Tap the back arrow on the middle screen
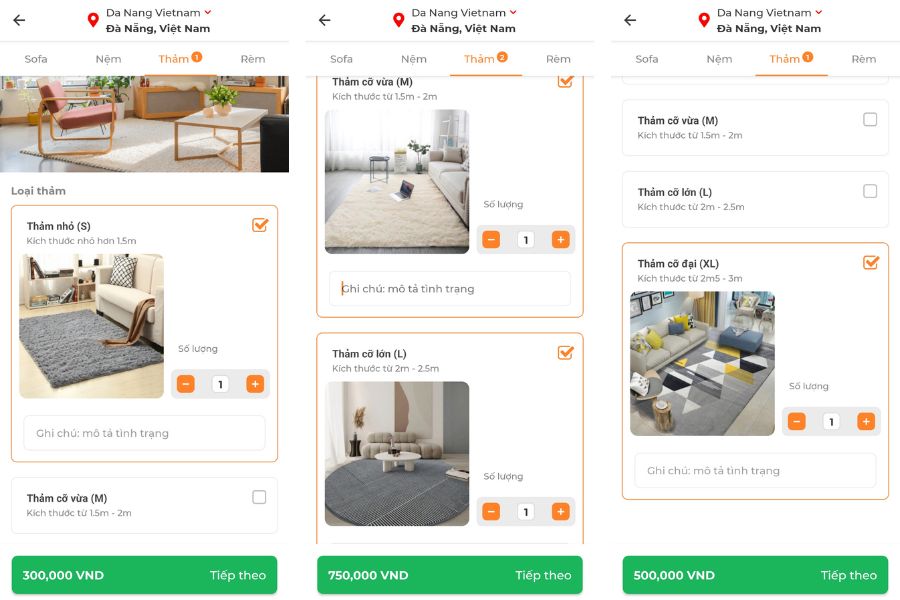Image resolution: width=900 pixels, height=600 pixels. tap(325, 20)
